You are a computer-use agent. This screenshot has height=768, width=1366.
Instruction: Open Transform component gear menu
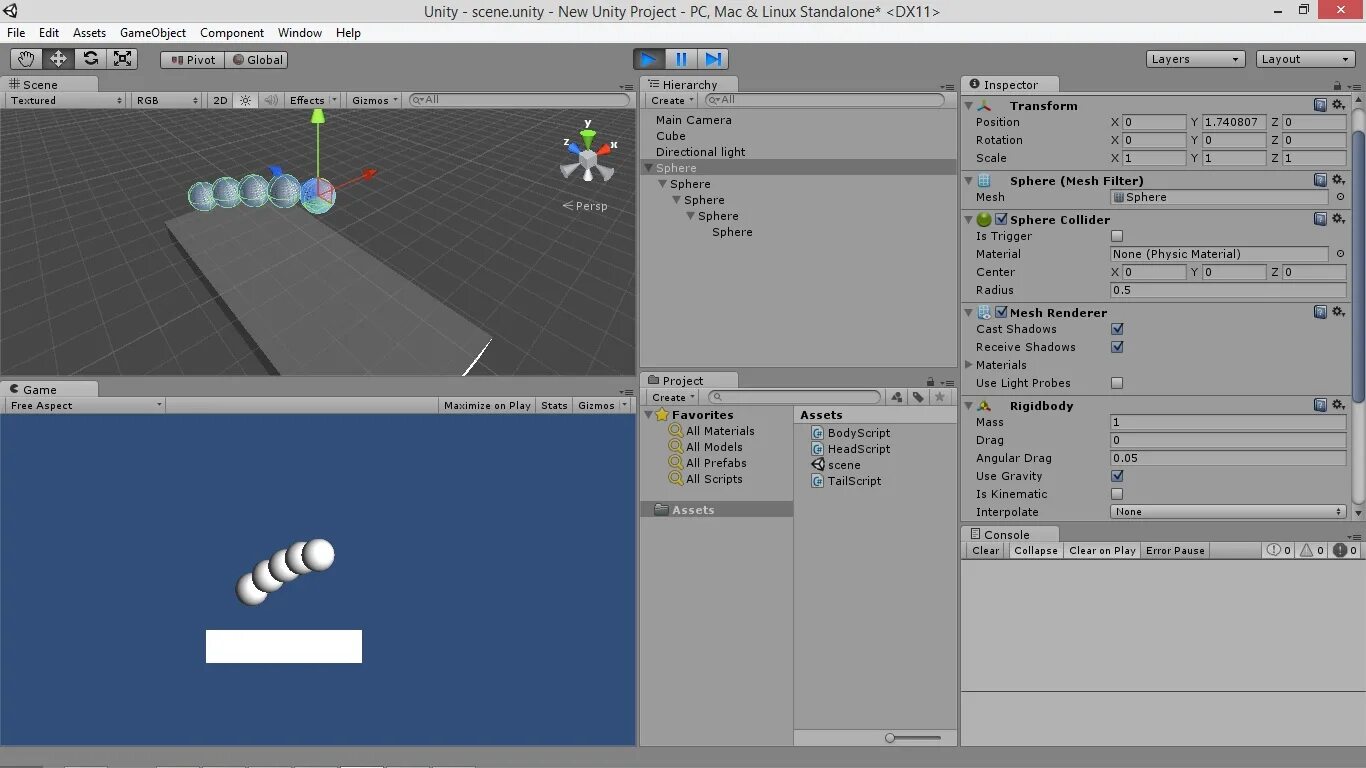click(x=1338, y=105)
